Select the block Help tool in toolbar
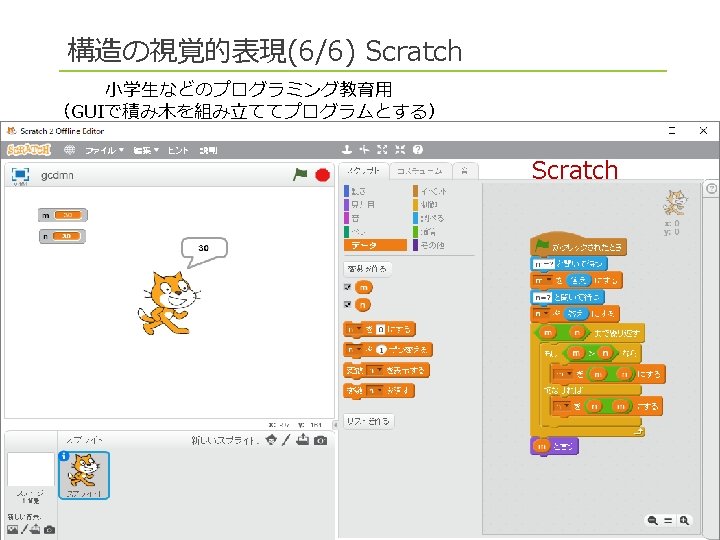720x540 pixels. coord(417,149)
